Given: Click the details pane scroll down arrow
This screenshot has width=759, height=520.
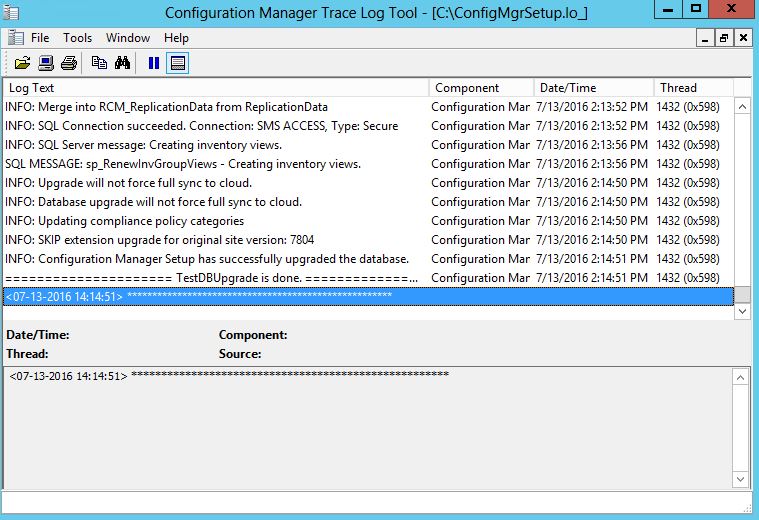Looking at the screenshot, I should point(741,478).
